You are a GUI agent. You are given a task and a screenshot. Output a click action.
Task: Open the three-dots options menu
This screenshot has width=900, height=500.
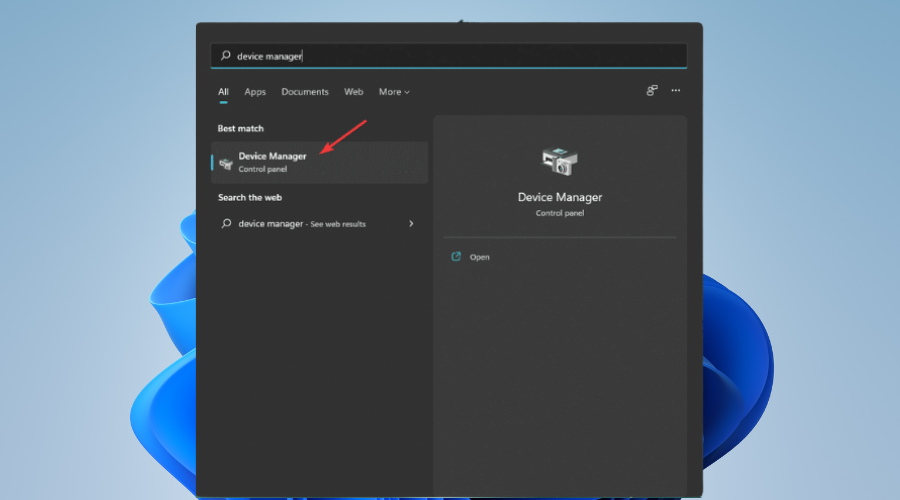tap(676, 91)
